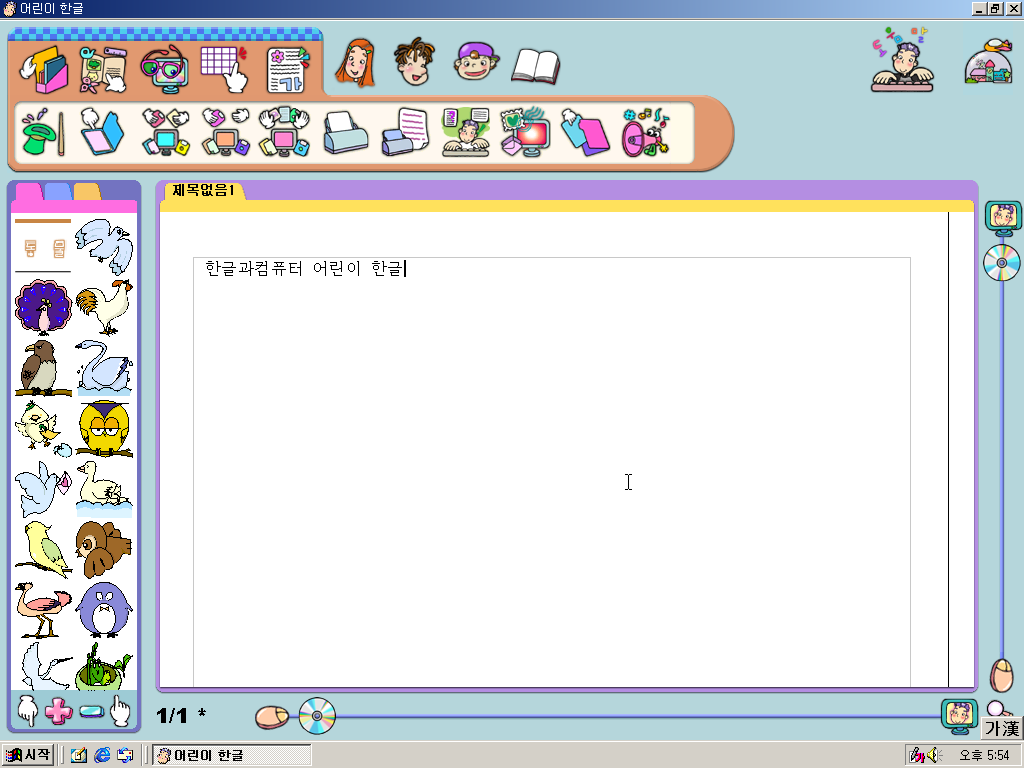The image size is (1024, 768).
Task: Insert the brown sparrow clipart
Action: pyautogui.click(x=104, y=549)
